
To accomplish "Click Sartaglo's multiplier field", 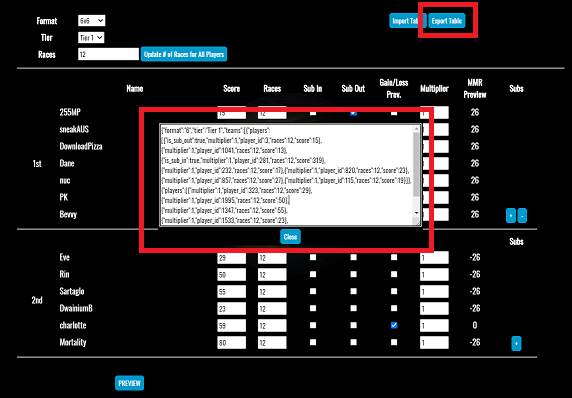I will click(434, 291).
